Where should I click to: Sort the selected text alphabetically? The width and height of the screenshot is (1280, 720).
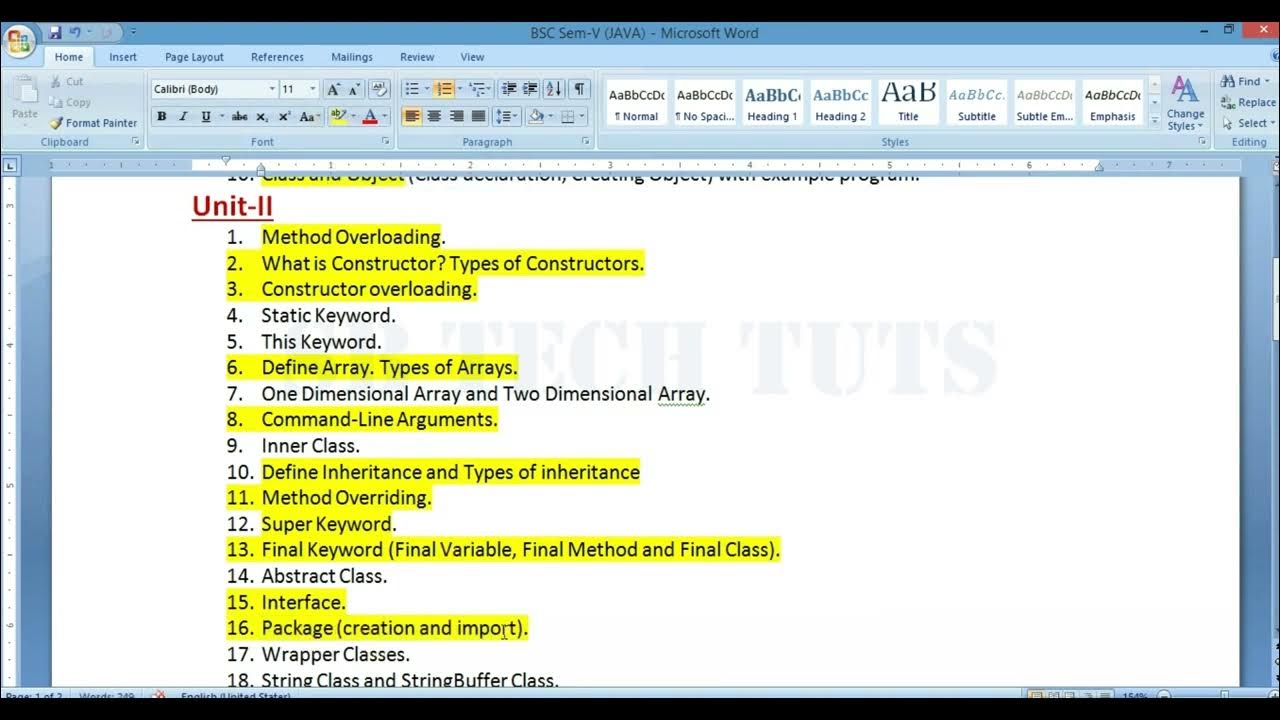[x=554, y=89]
